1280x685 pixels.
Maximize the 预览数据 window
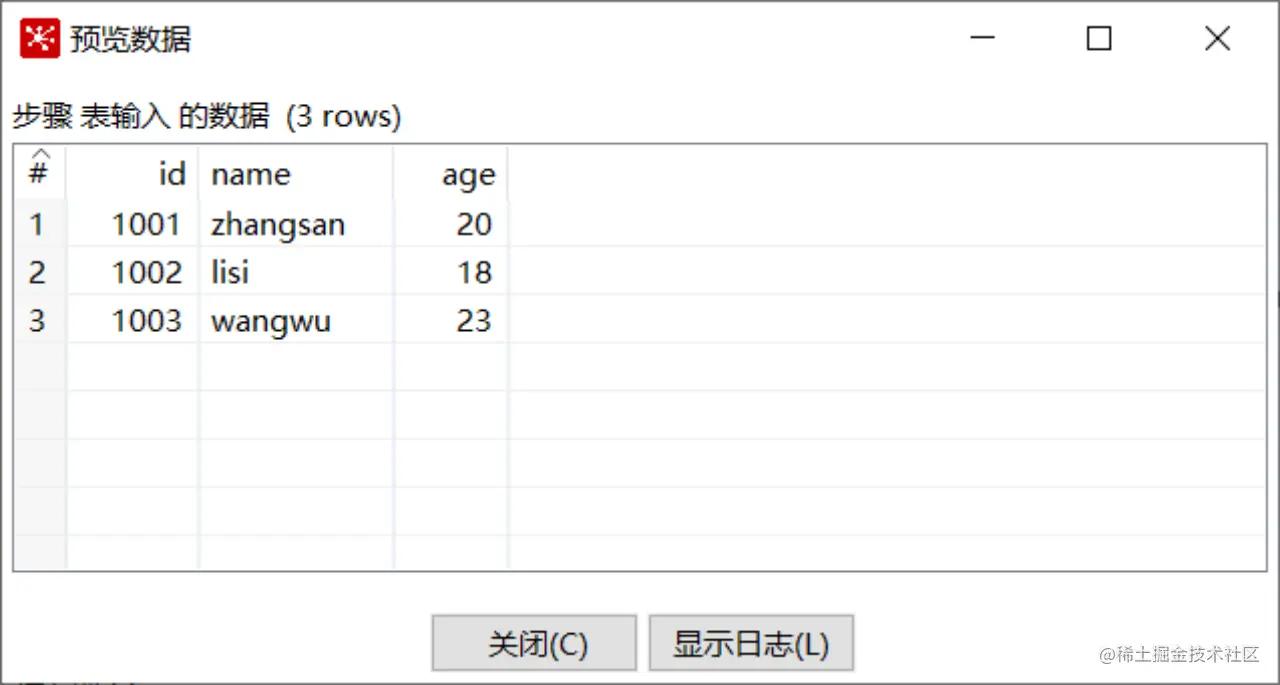point(1099,39)
